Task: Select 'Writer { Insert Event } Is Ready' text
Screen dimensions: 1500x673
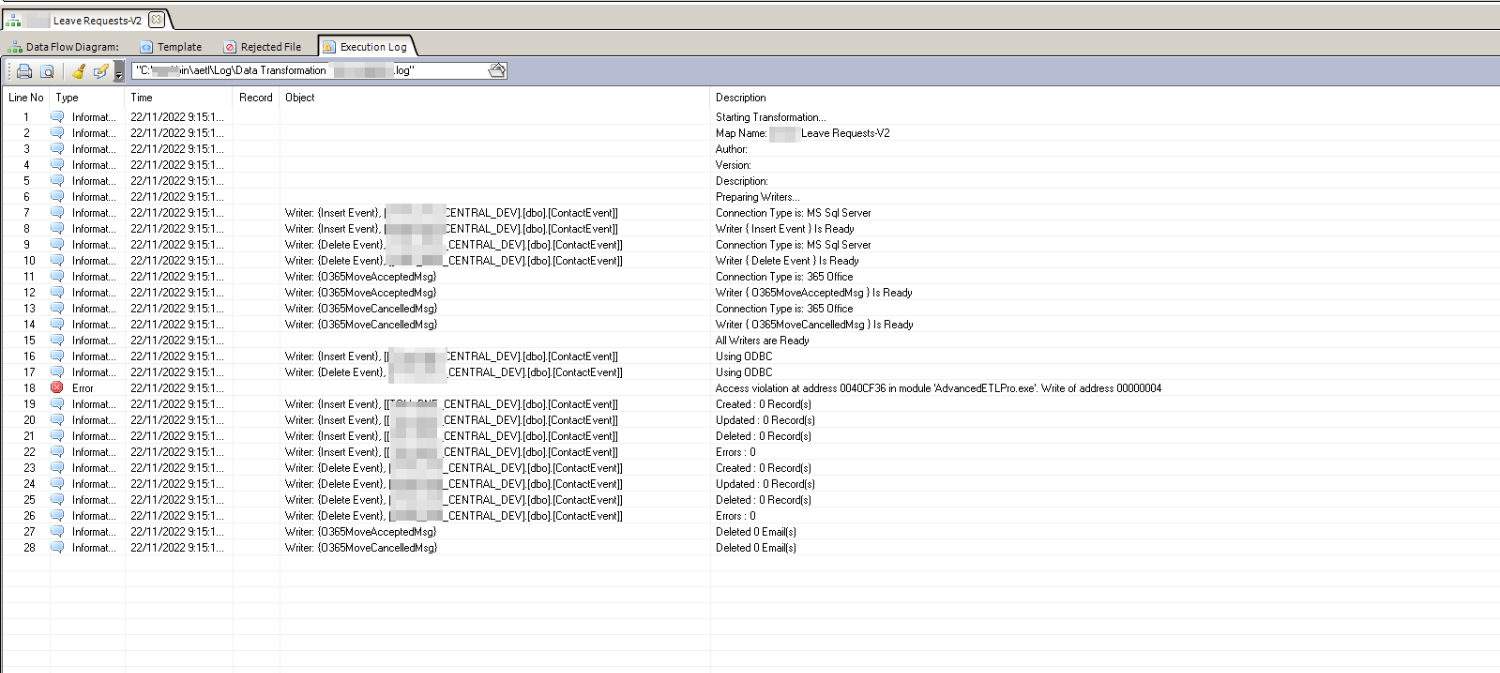Action: [785, 229]
